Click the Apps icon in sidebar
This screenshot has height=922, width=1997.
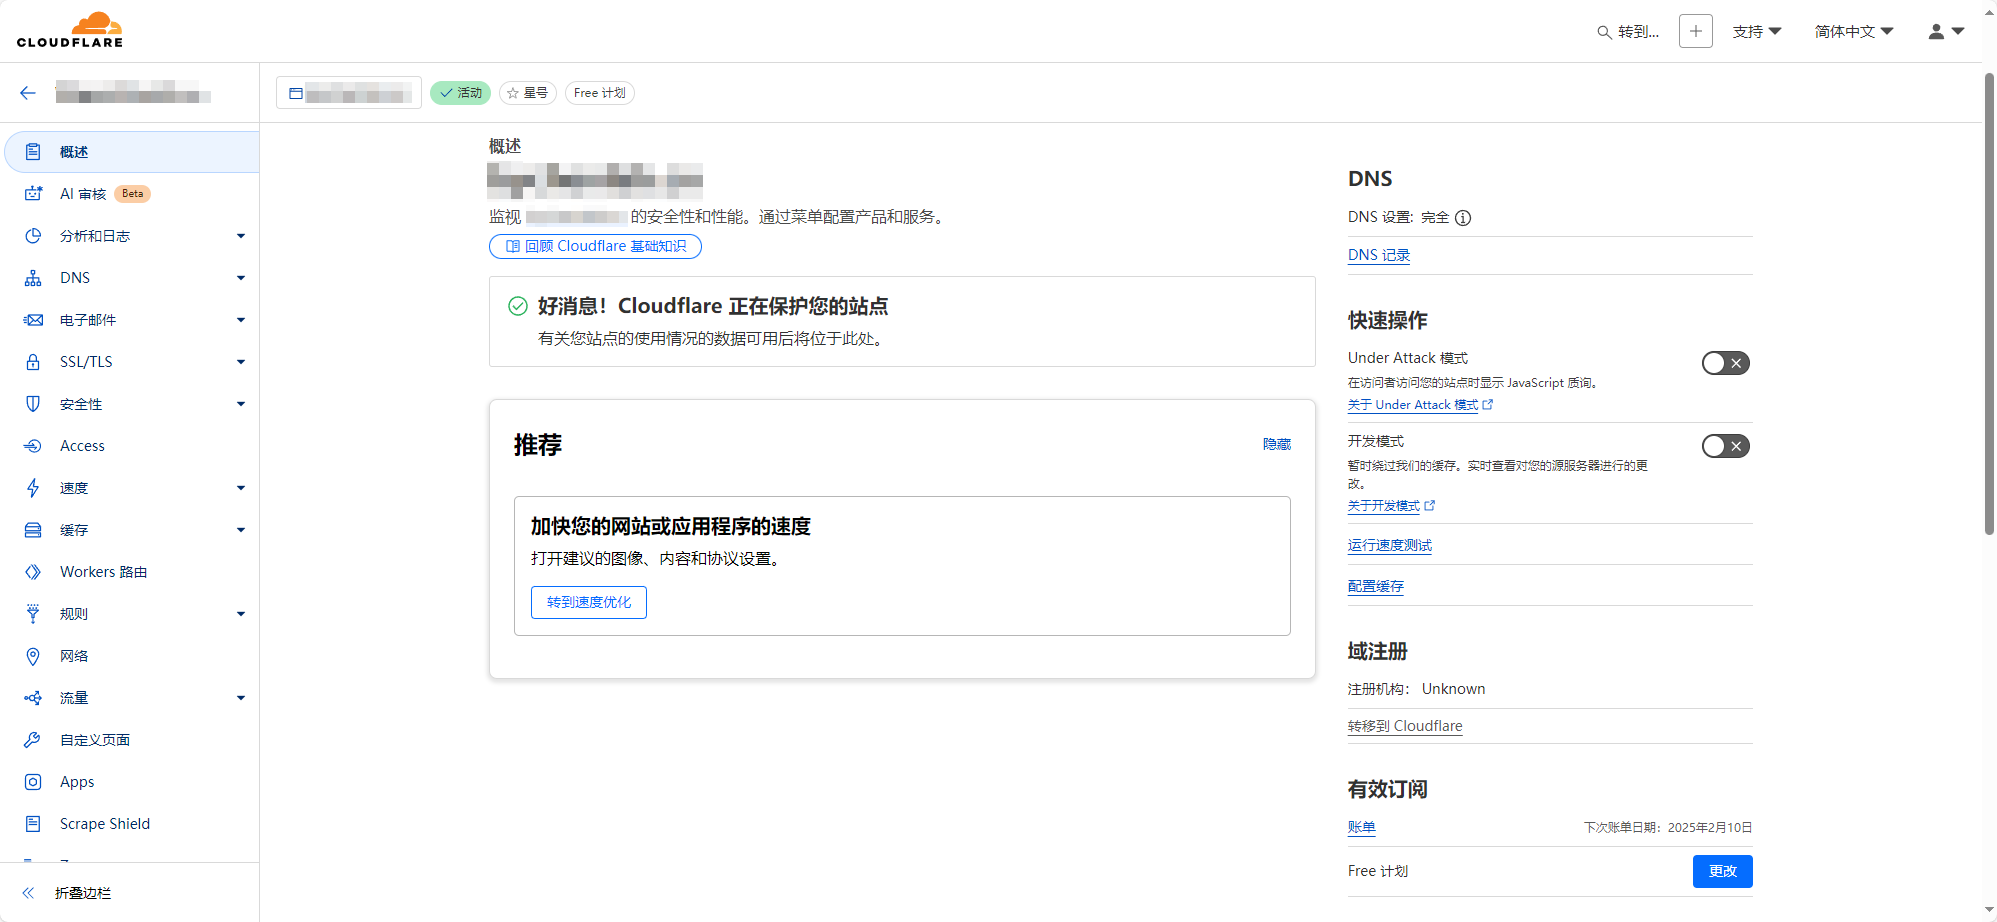[33, 782]
